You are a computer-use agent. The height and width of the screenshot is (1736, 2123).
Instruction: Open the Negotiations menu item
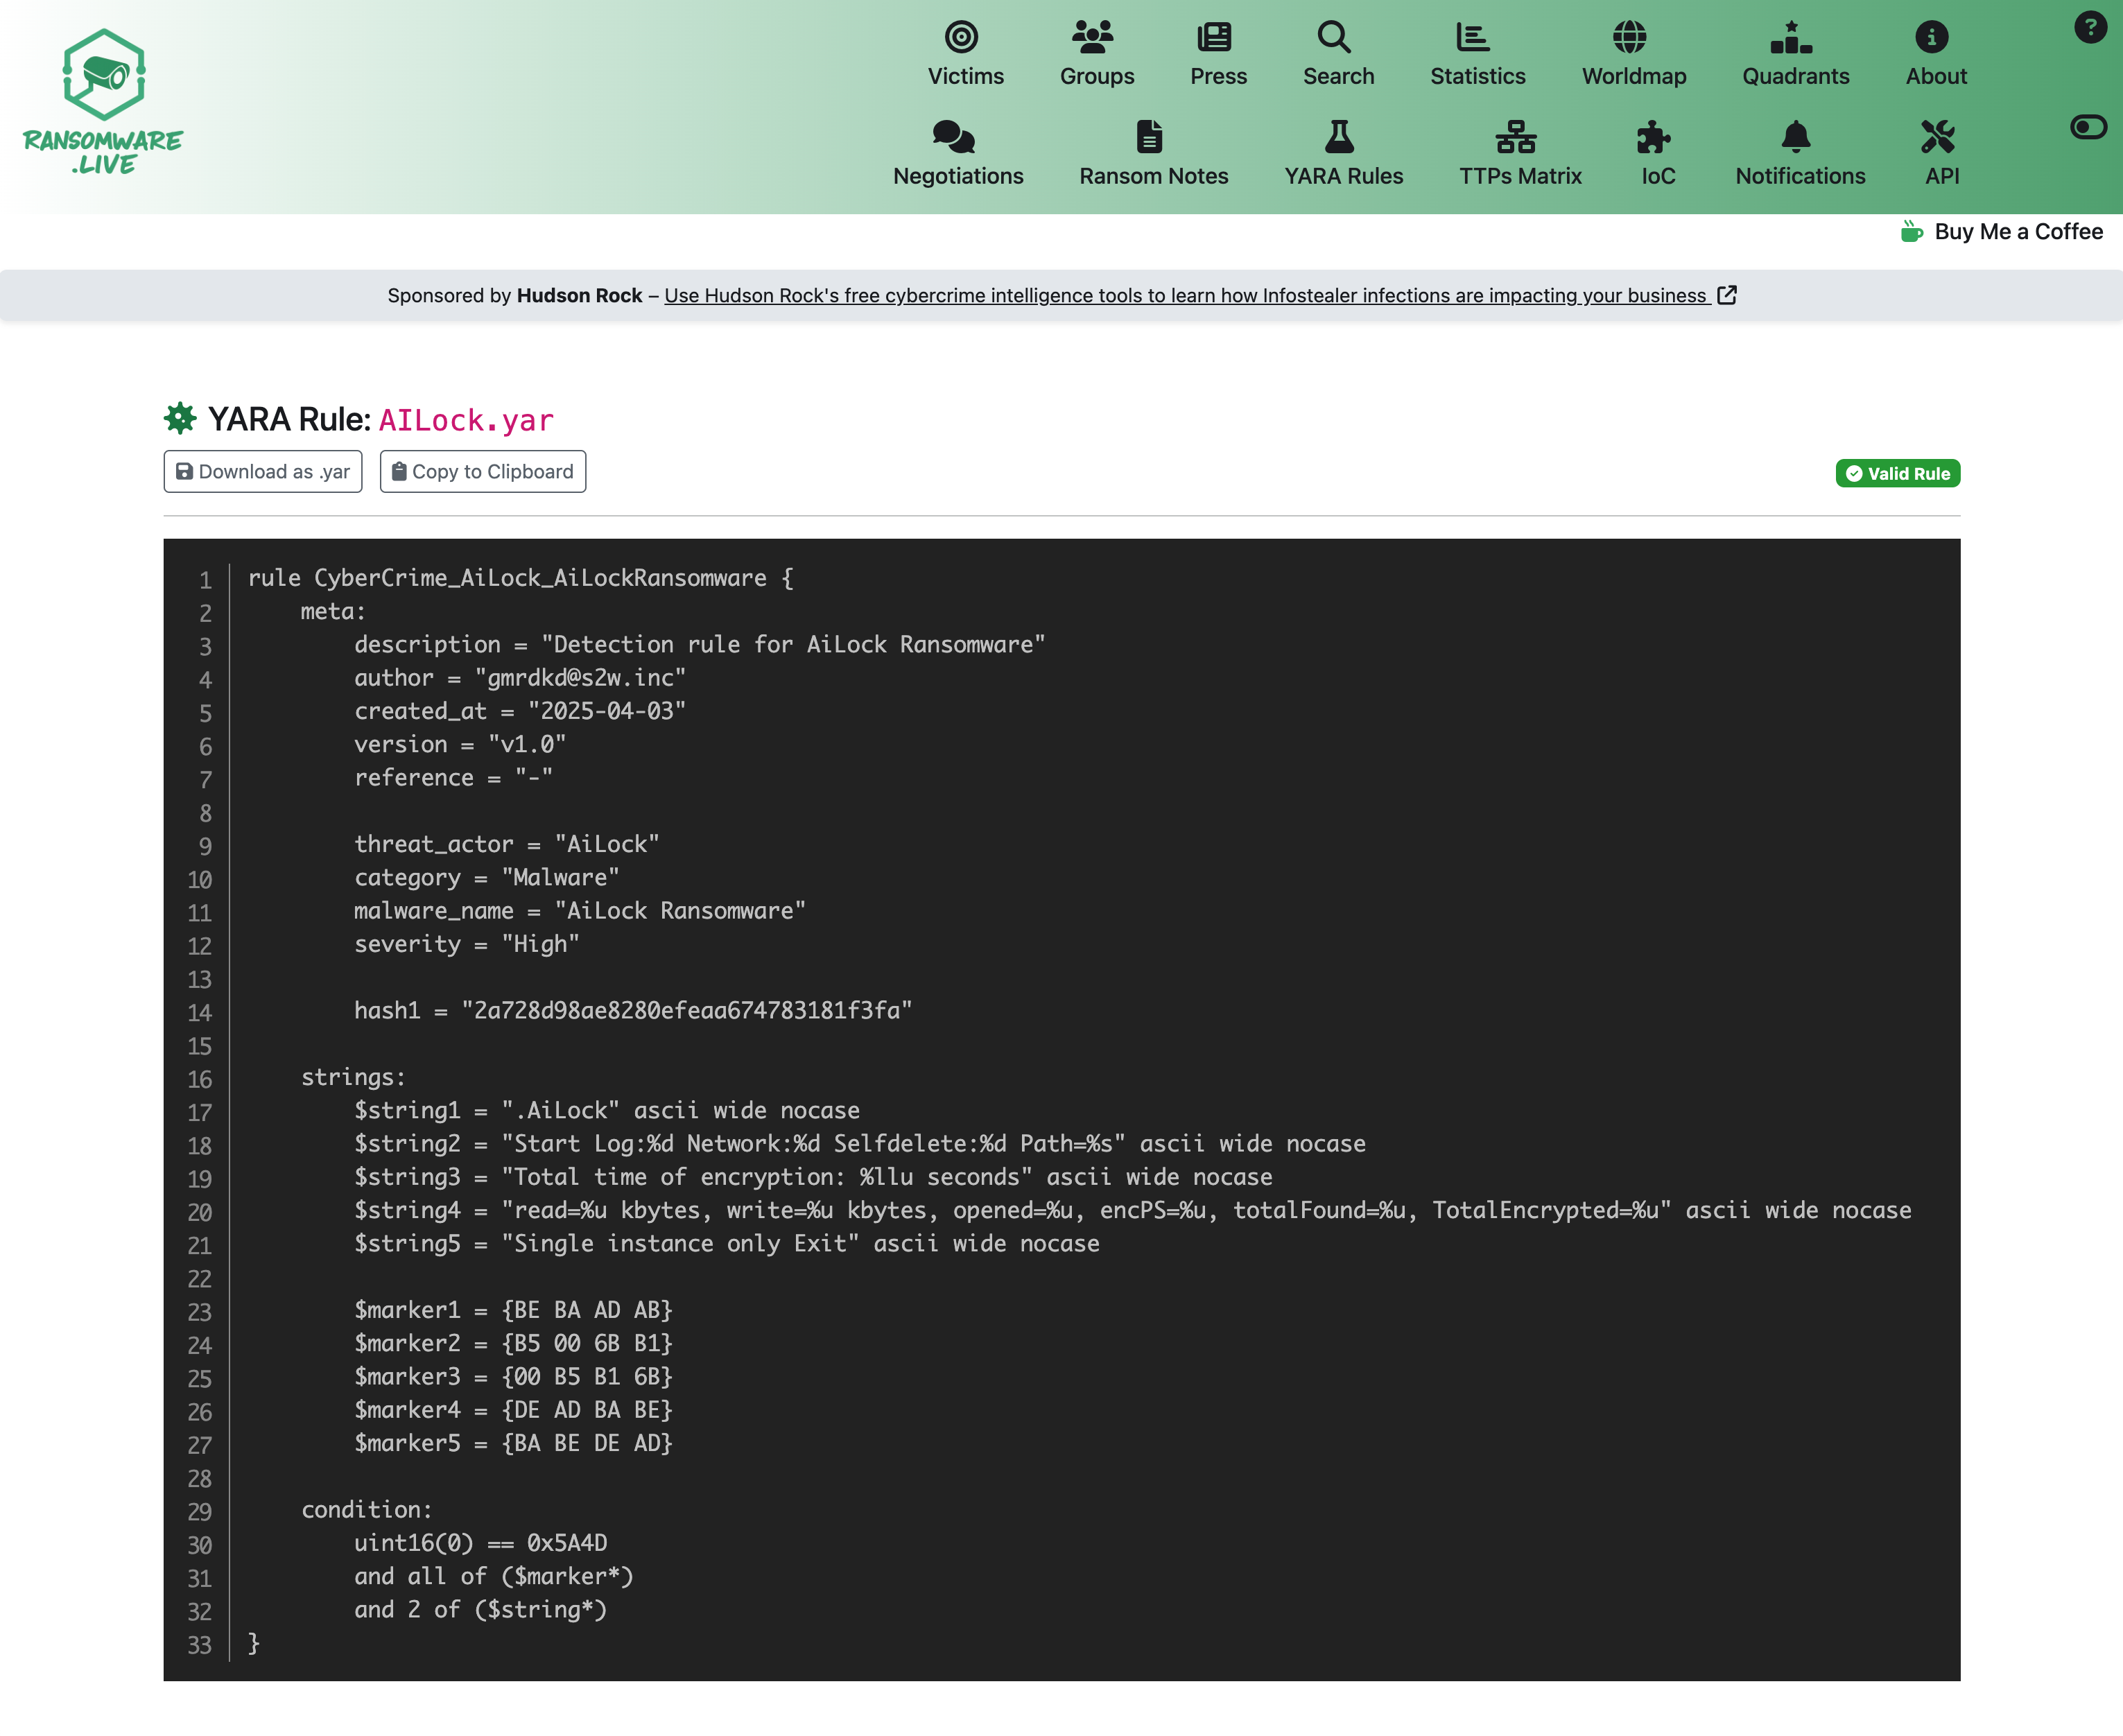coord(957,176)
